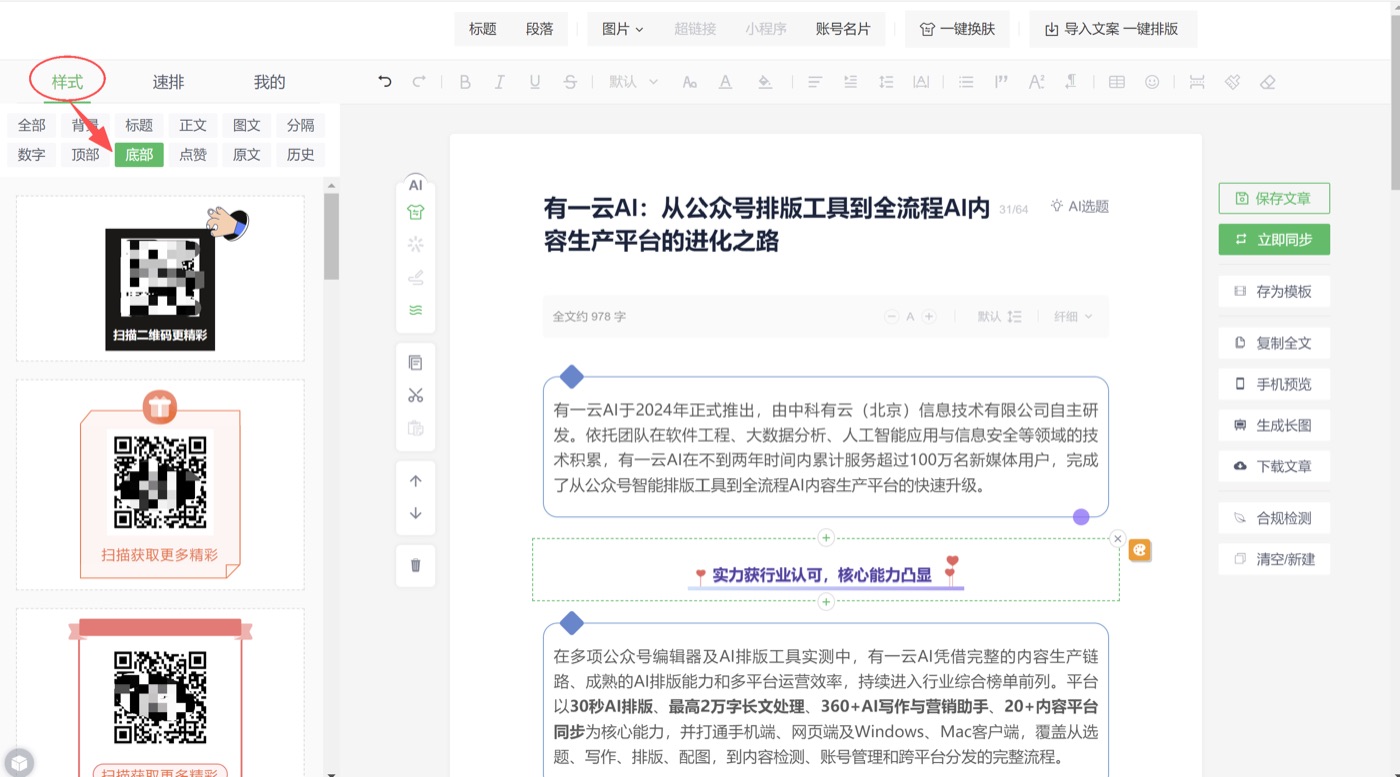Select the 全部 style category
Screen dimensions: 1400x777
[32, 125]
